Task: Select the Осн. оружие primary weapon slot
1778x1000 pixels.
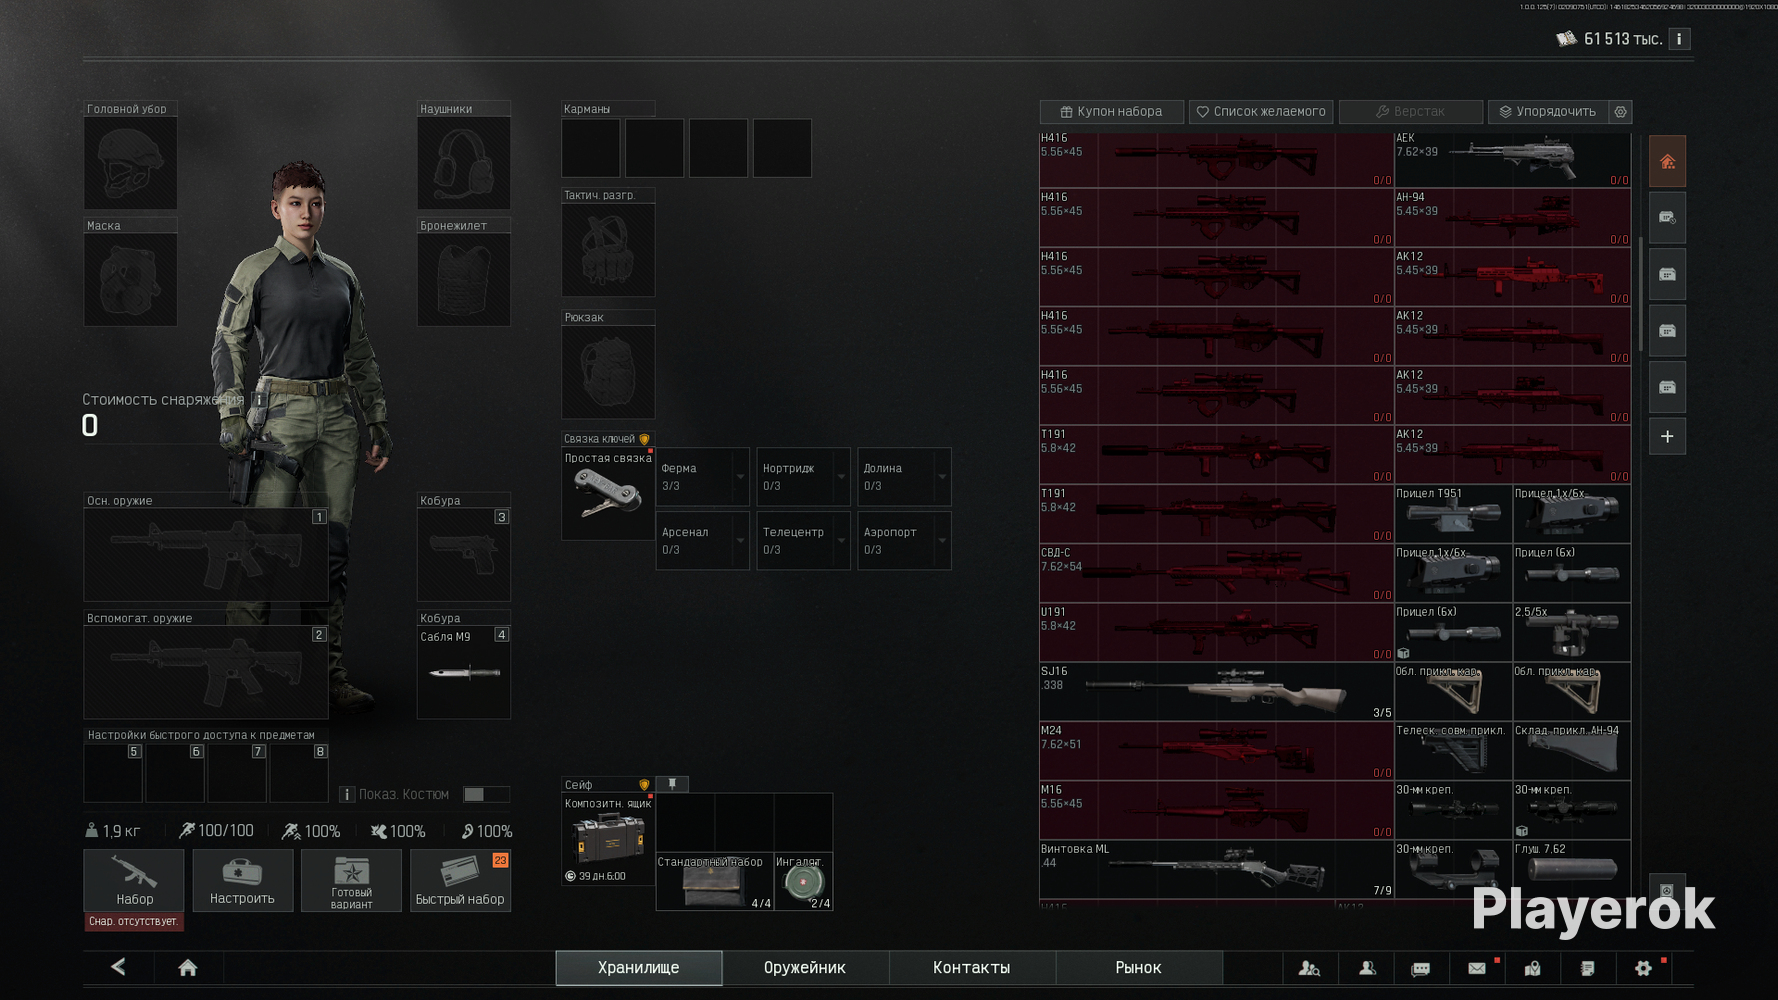Action: pos(206,555)
